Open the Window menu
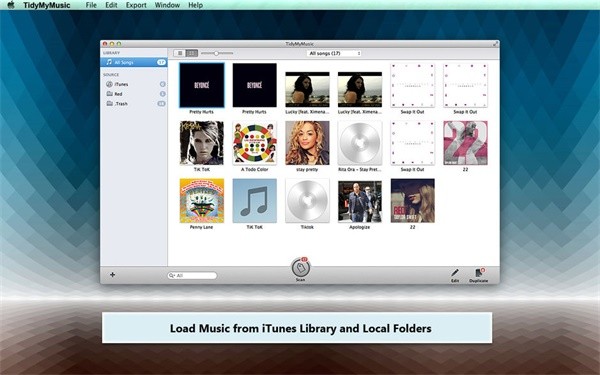 167,5
